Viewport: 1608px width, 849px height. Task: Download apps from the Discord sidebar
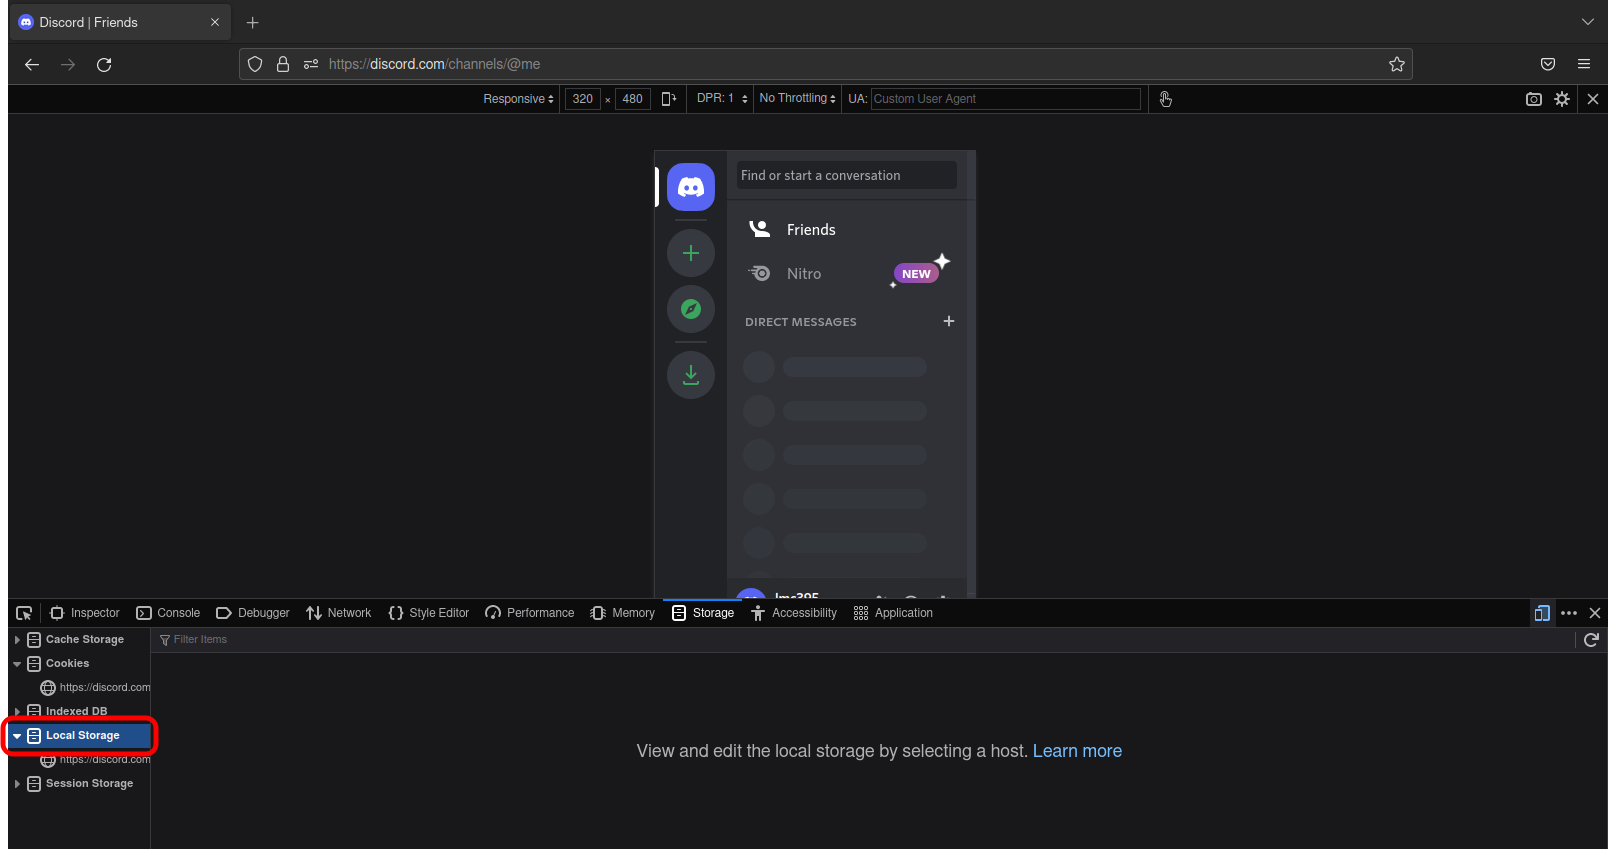click(x=691, y=375)
